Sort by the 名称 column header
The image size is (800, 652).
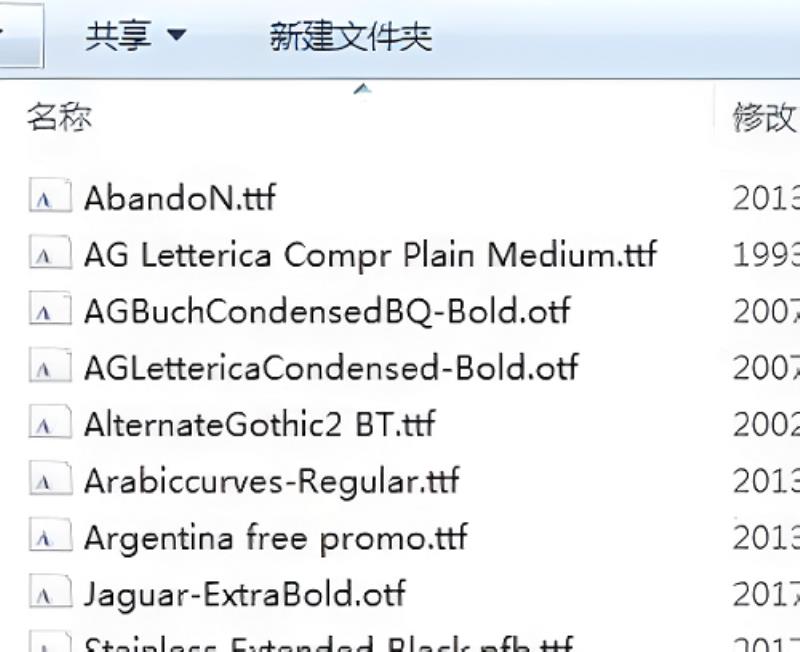pos(59,117)
